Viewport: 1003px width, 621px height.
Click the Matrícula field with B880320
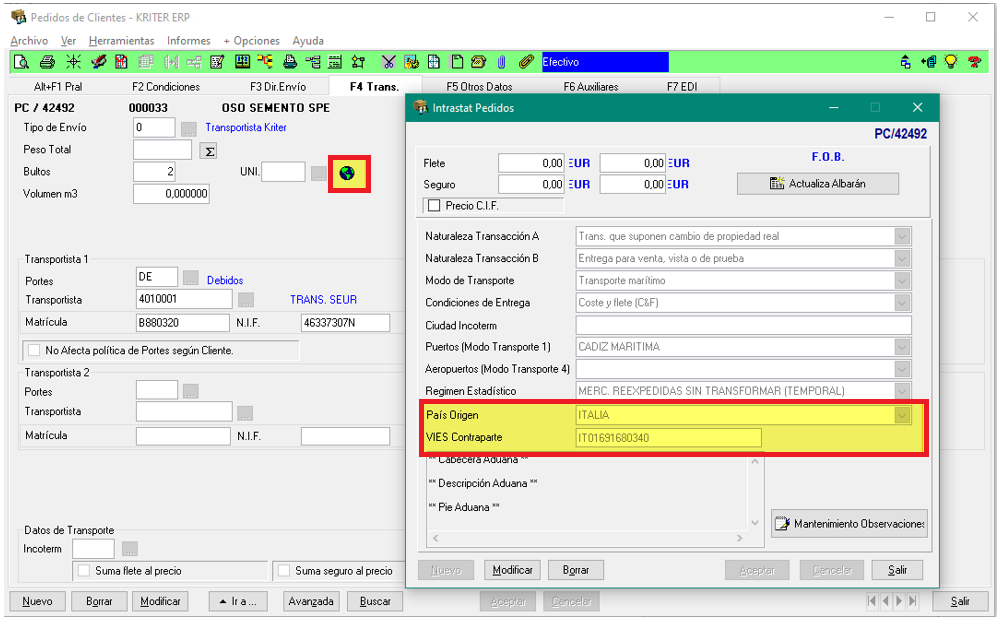point(182,323)
